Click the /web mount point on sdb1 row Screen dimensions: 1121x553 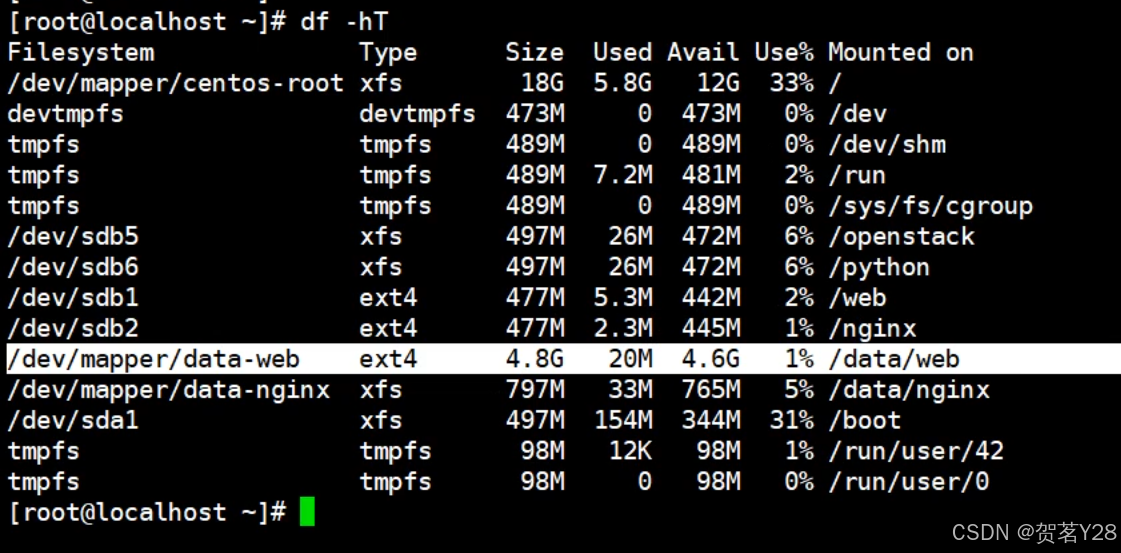pyautogui.click(x=858, y=298)
